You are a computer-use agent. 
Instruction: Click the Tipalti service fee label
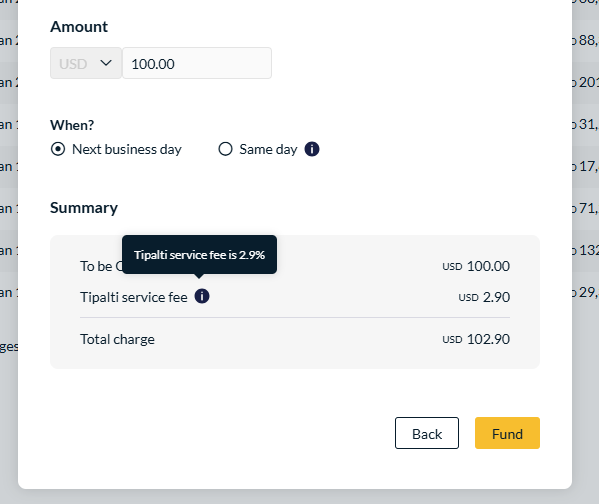click(x=134, y=297)
